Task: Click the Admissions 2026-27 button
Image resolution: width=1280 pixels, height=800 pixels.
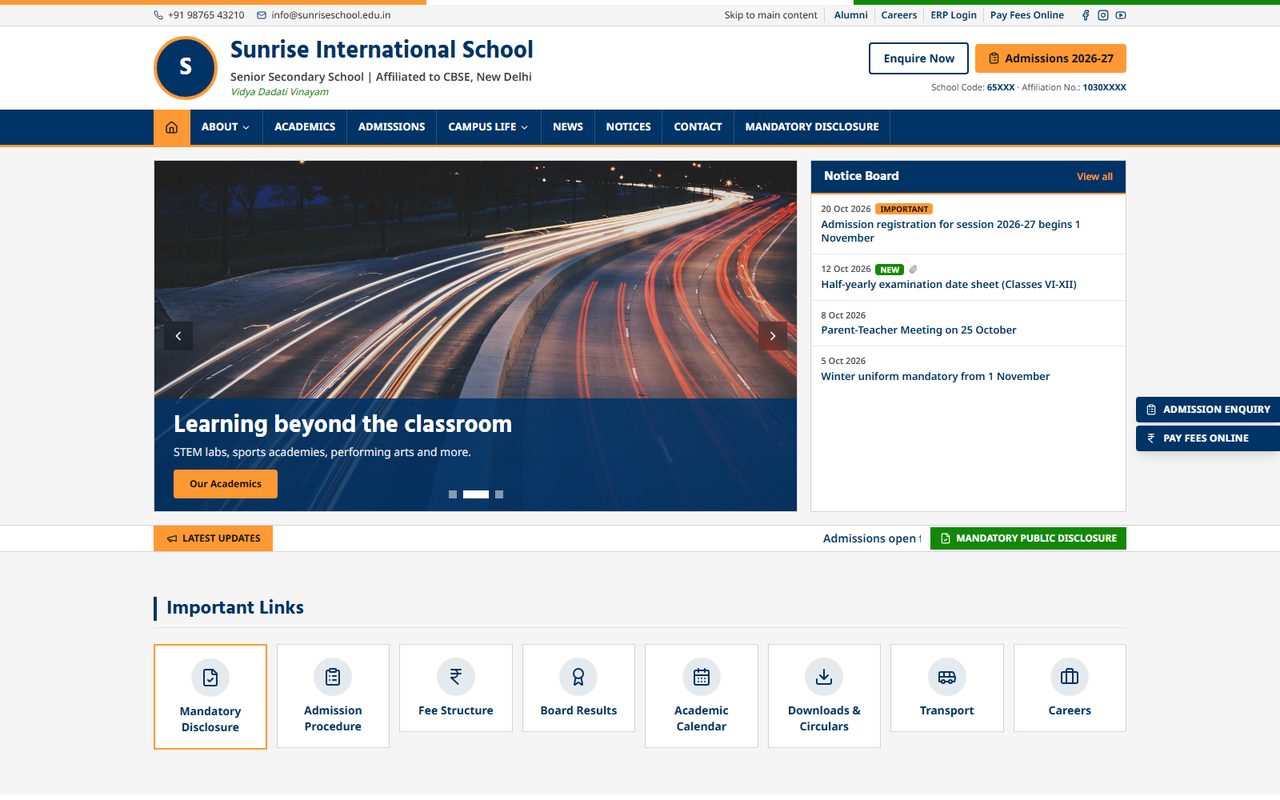Action: point(1051,58)
